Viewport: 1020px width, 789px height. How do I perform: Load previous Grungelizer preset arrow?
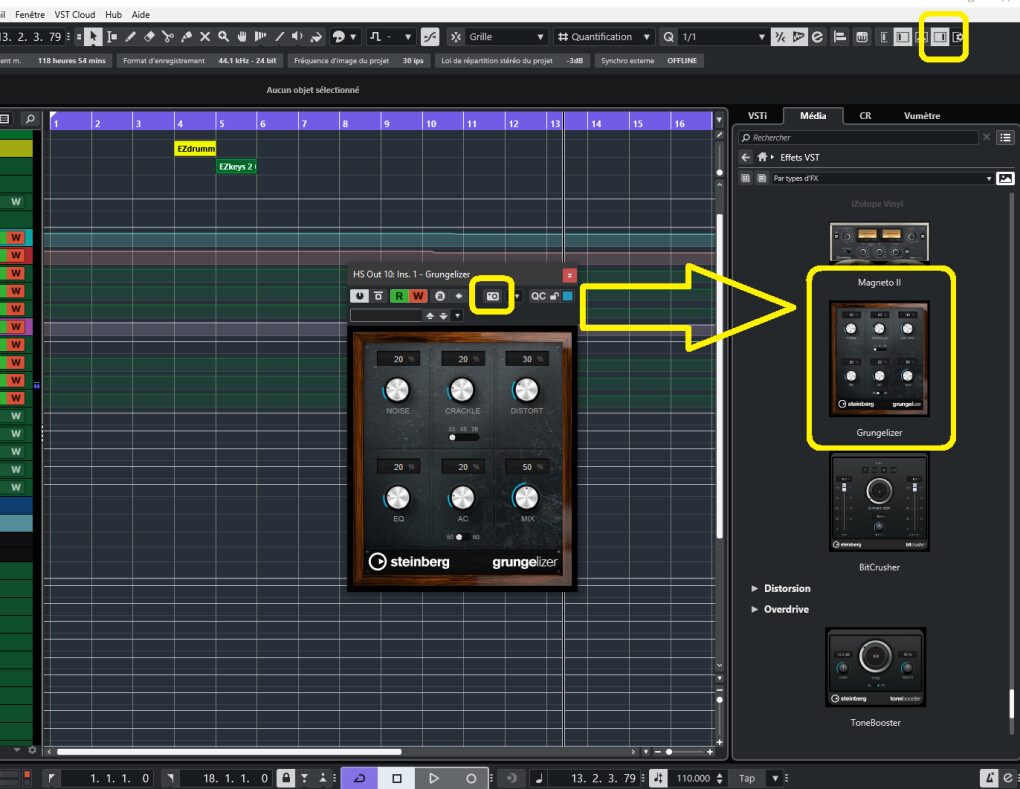pos(429,315)
